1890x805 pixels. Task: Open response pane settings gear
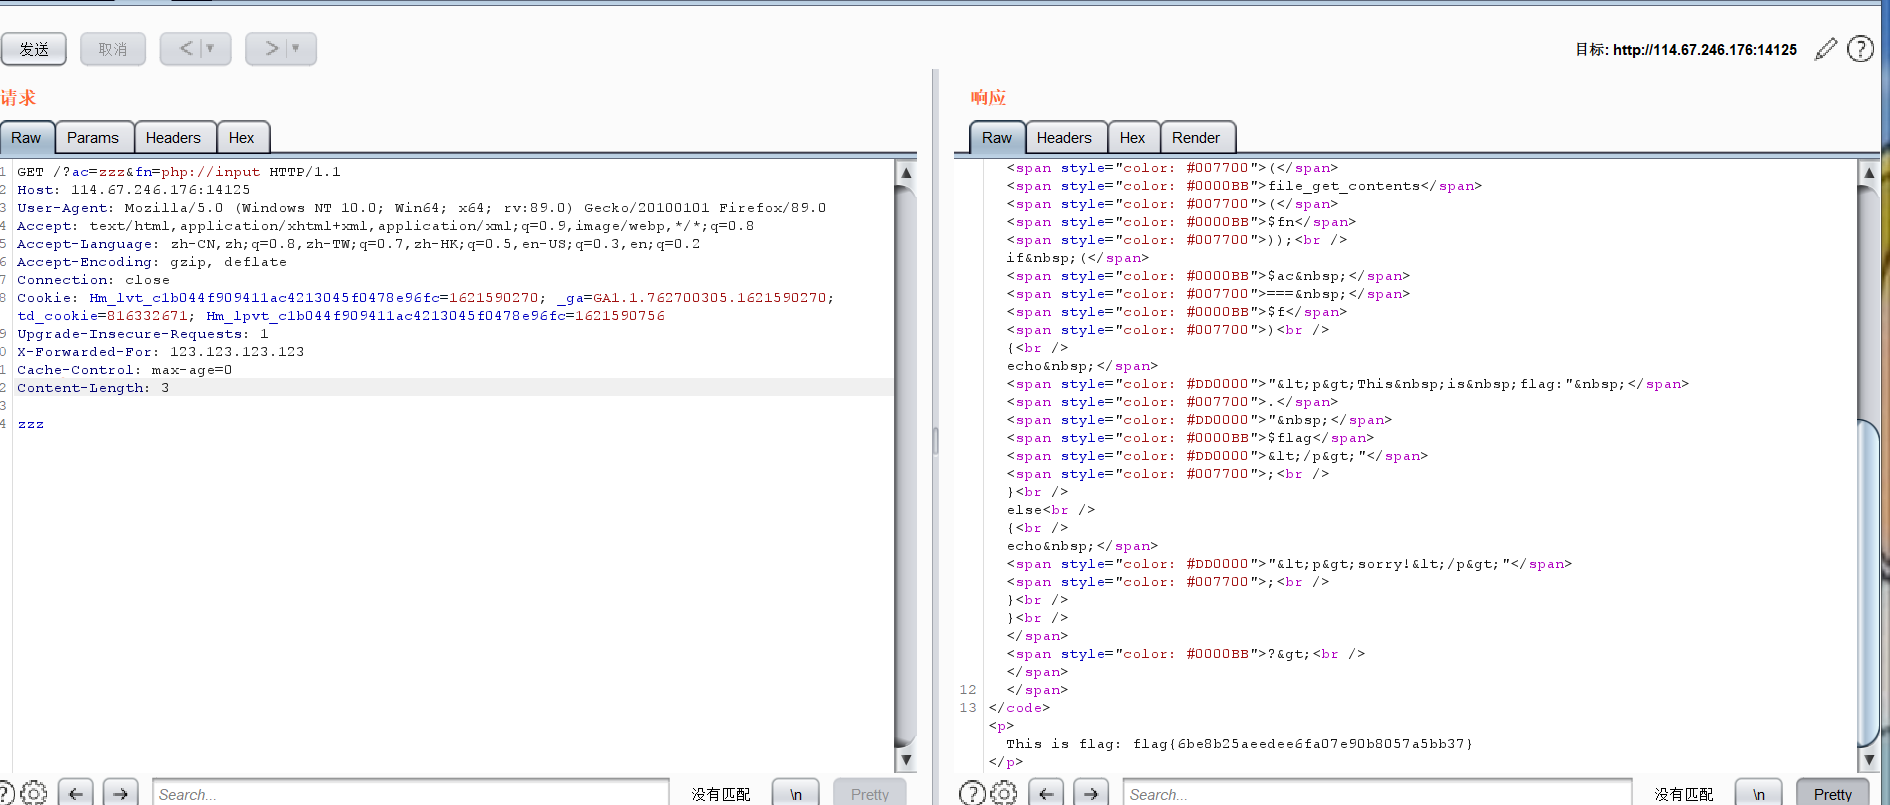click(1003, 793)
